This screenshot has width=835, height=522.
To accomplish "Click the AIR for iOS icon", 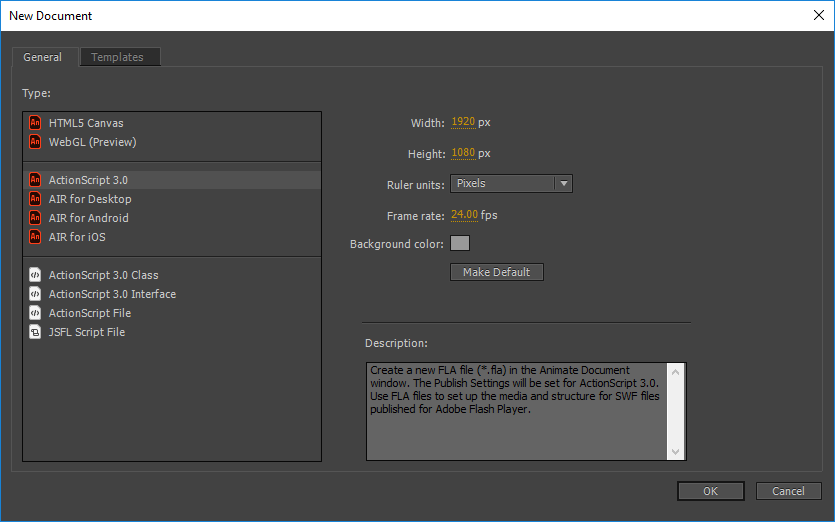I will (x=36, y=237).
